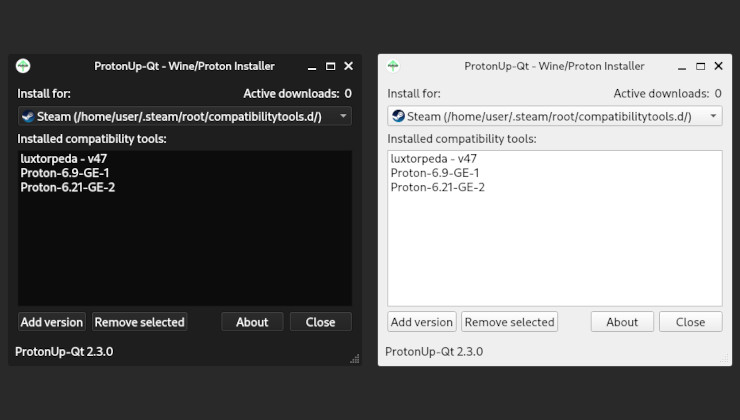Open Install for dropdown arrow in dark window
The height and width of the screenshot is (420, 740).
[x=343, y=116]
